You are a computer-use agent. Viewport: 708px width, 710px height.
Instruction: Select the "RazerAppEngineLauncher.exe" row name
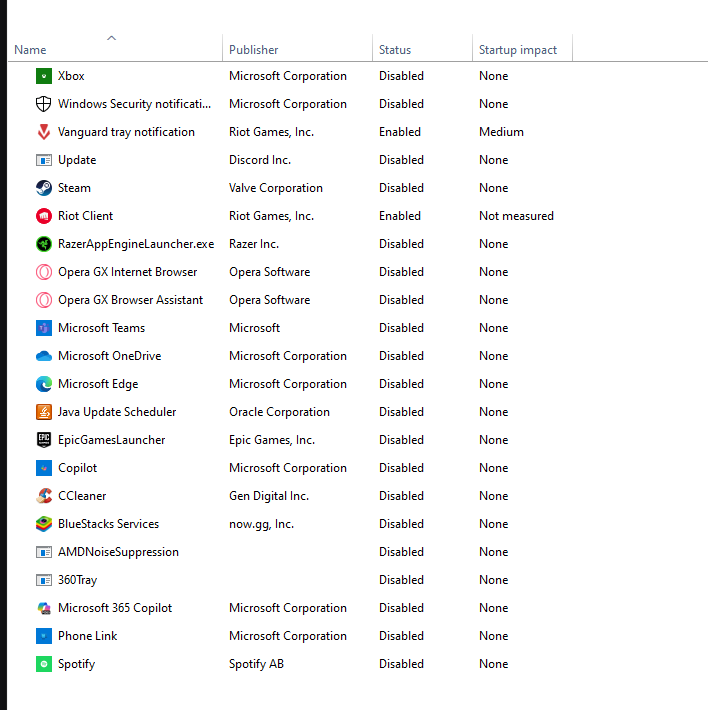click(x=136, y=244)
